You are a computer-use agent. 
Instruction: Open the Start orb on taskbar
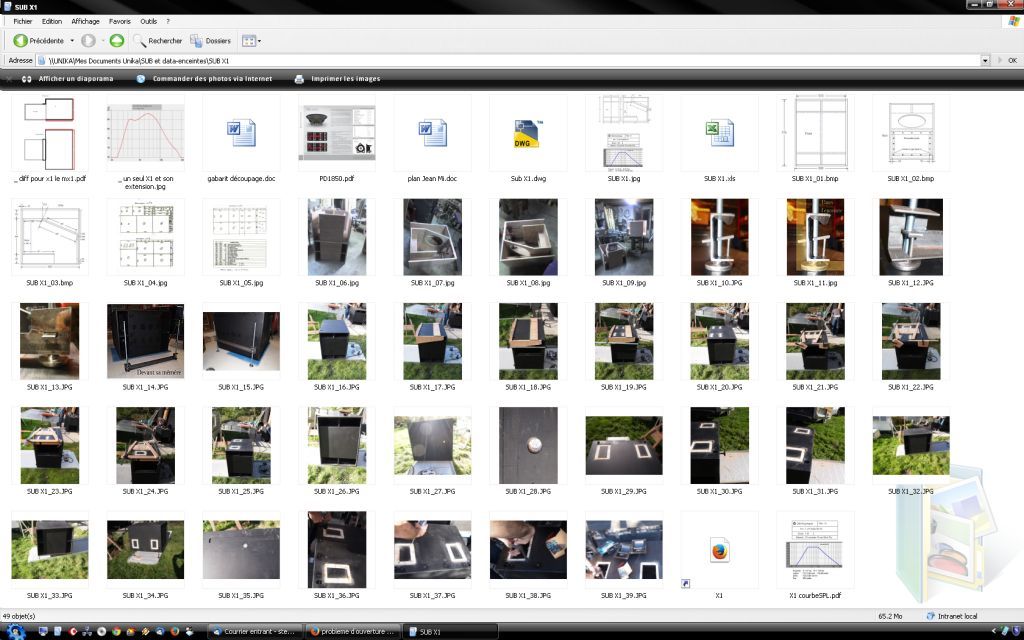[15, 632]
